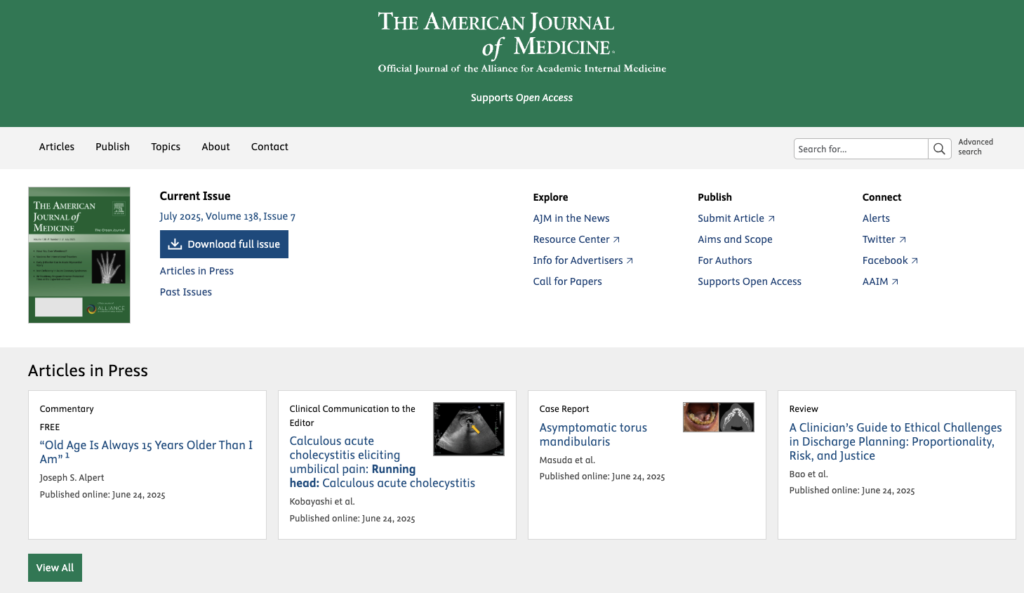Click the external arrow beside Facebook

pos(914,261)
